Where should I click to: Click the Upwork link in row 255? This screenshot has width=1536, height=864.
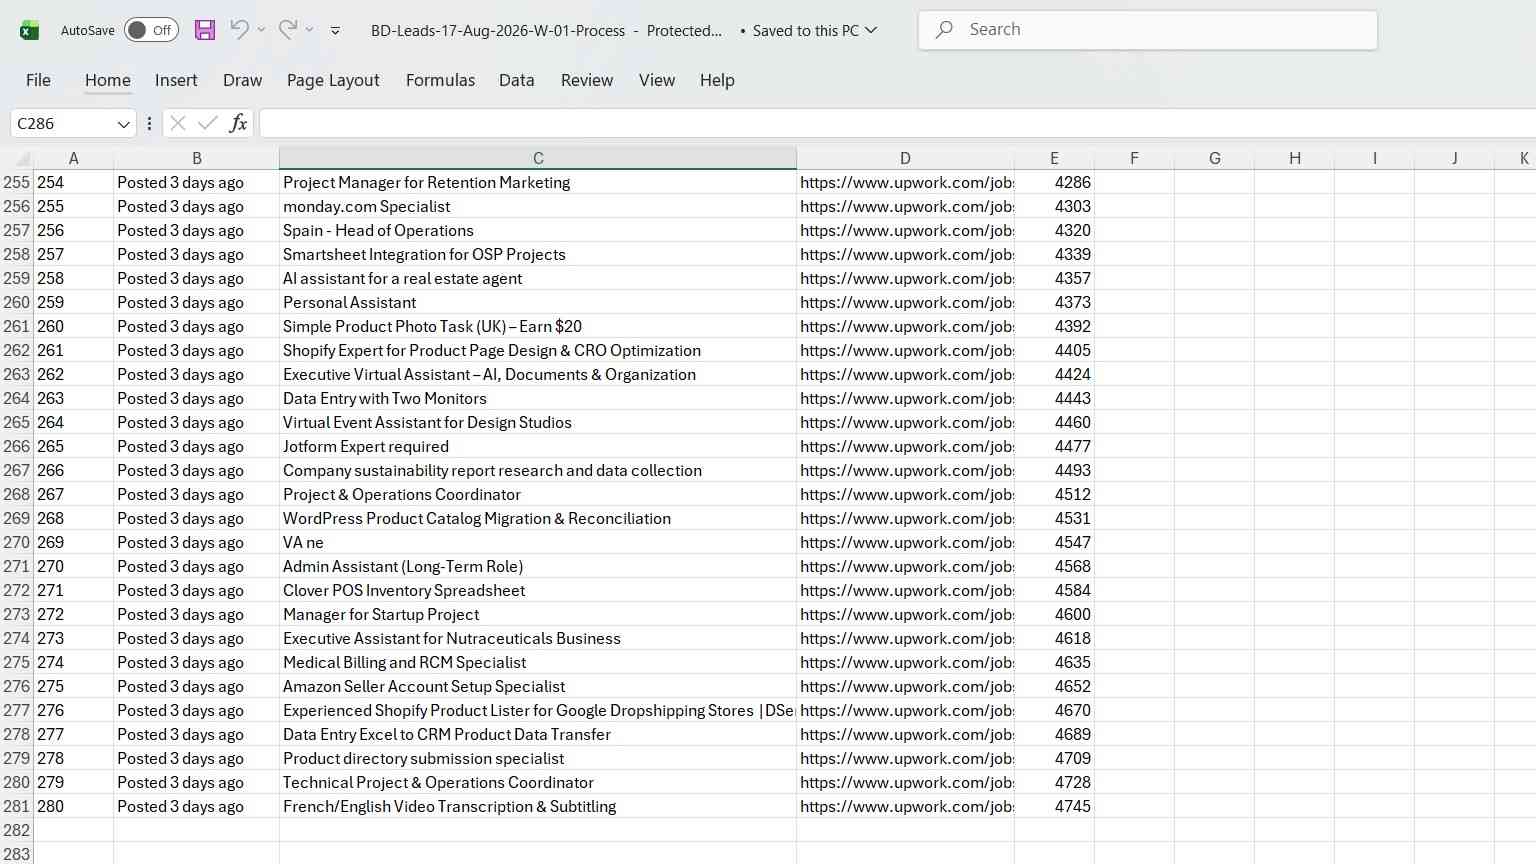pyautogui.click(x=905, y=182)
